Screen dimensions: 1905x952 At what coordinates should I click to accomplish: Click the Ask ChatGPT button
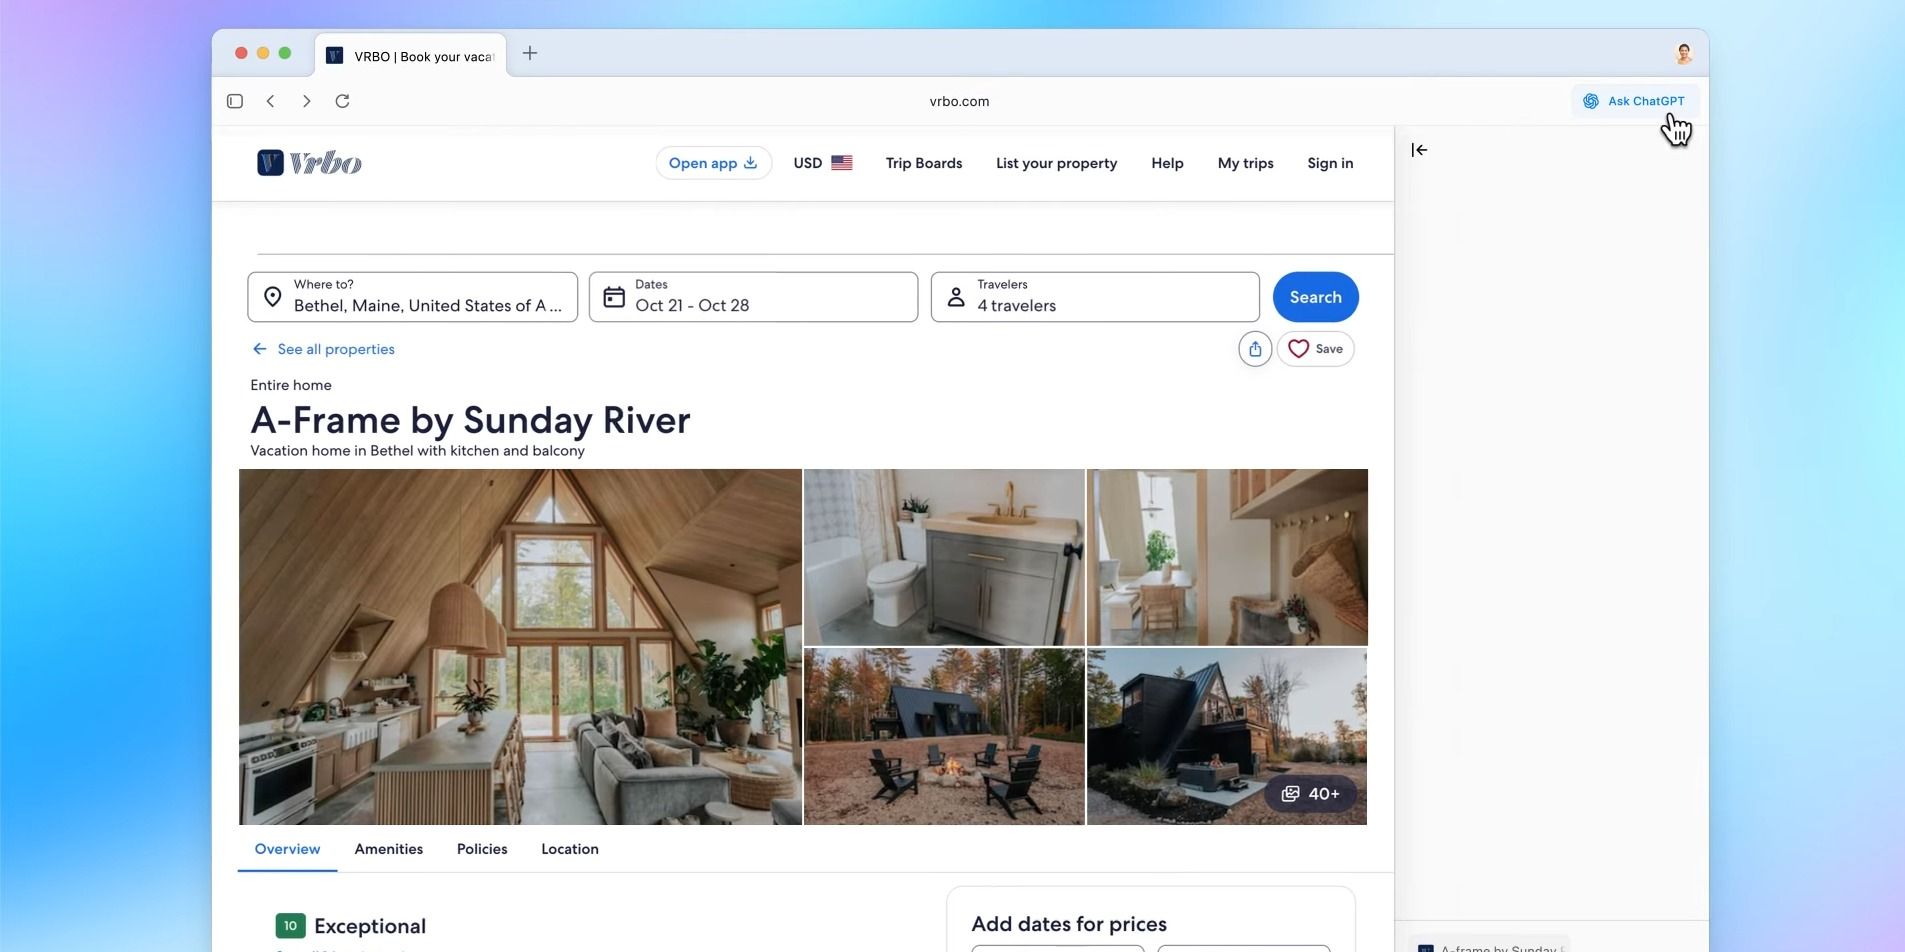1634,101
